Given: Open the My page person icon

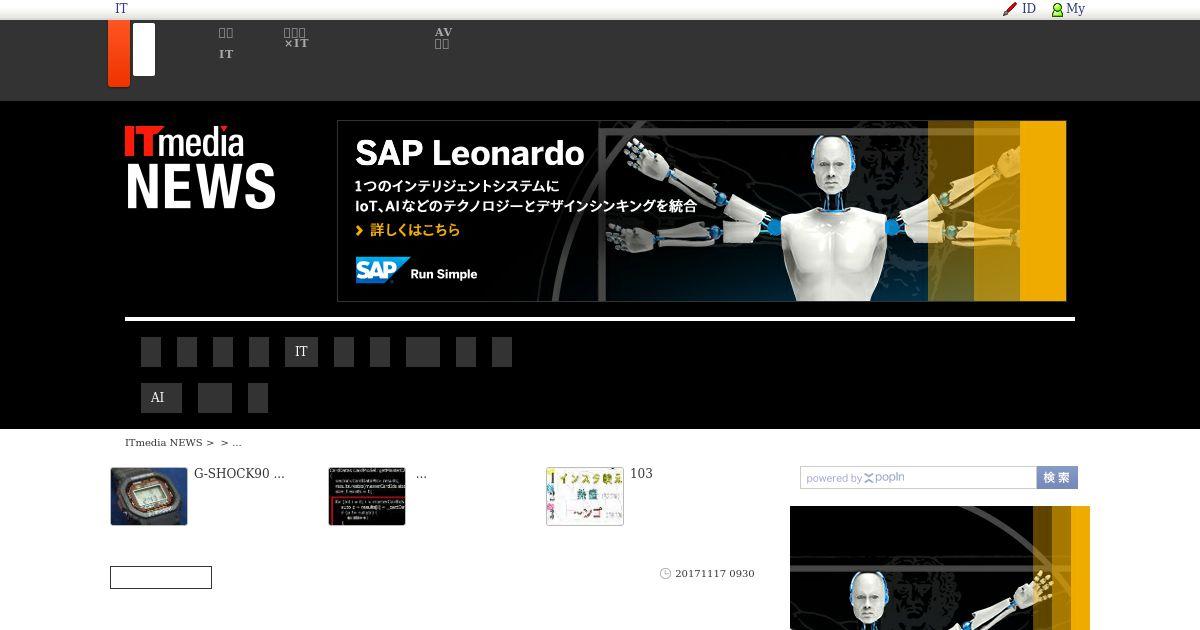Looking at the screenshot, I should click(1057, 9).
